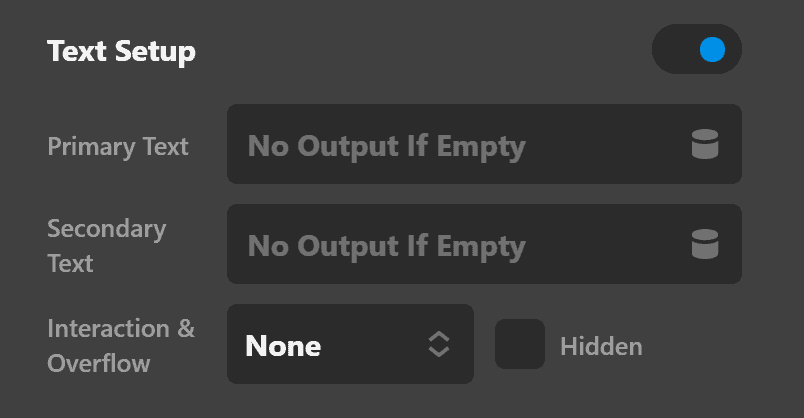Click the Primary Text field label
The height and width of the screenshot is (418, 804).
pos(118,147)
